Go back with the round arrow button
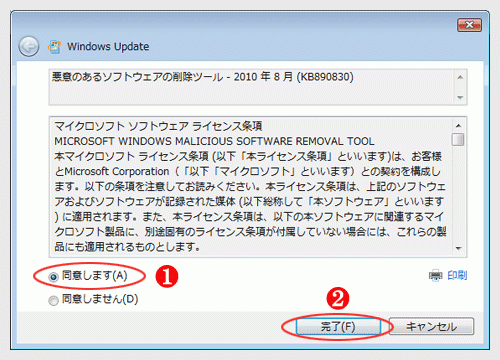This screenshot has height=360, width=500. pos(29,46)
